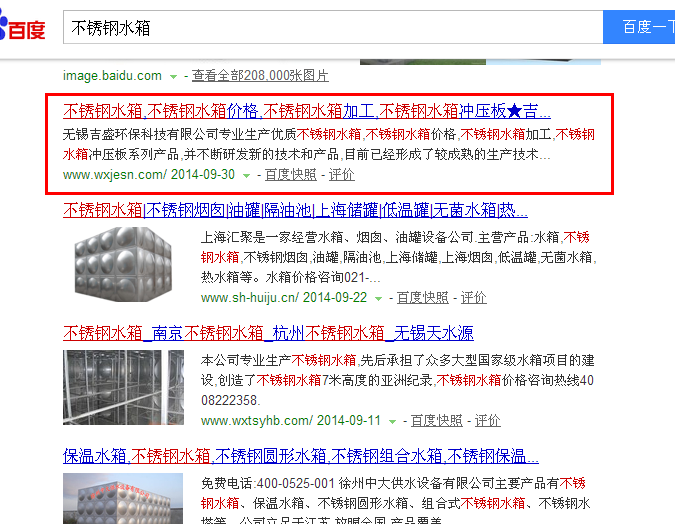Click the search box containing 不锈钢水箱
The image size is (675, 524).
[333, 28]
